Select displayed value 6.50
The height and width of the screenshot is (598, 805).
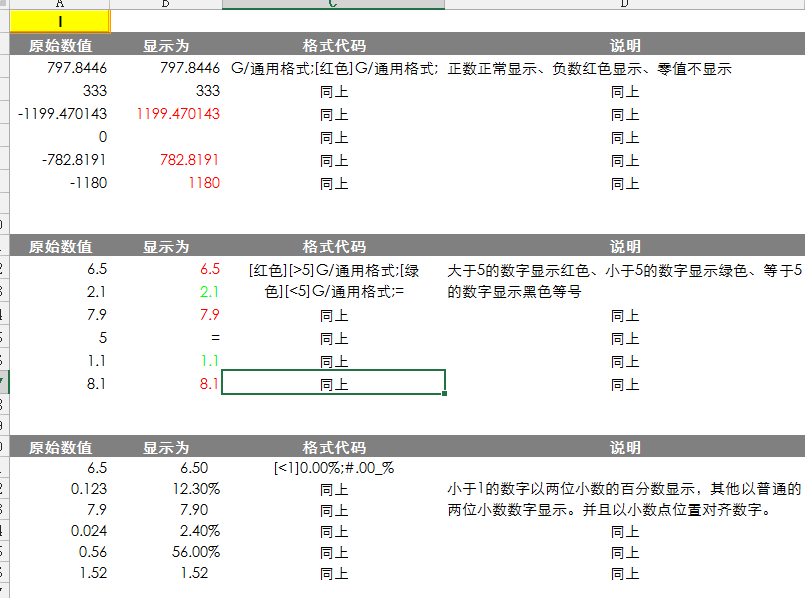point(194,468)
